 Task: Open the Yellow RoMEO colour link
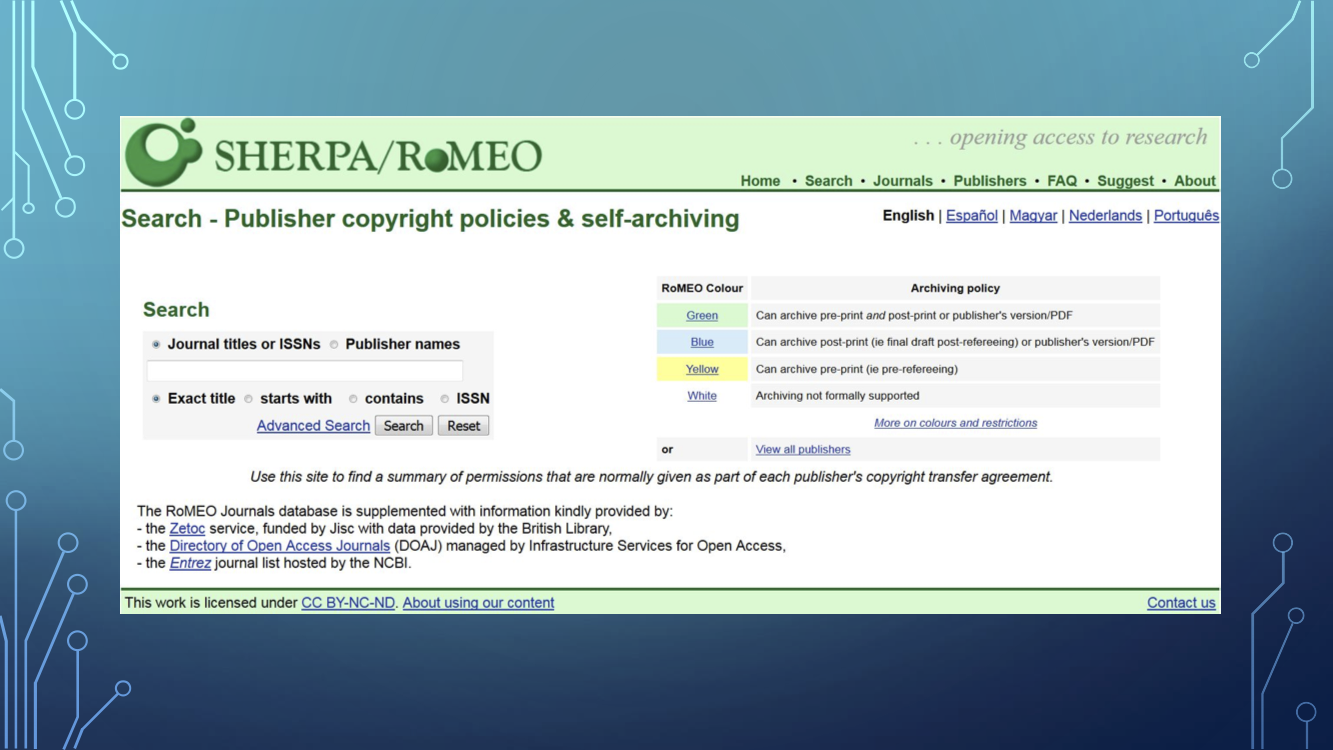click(702, 369)
